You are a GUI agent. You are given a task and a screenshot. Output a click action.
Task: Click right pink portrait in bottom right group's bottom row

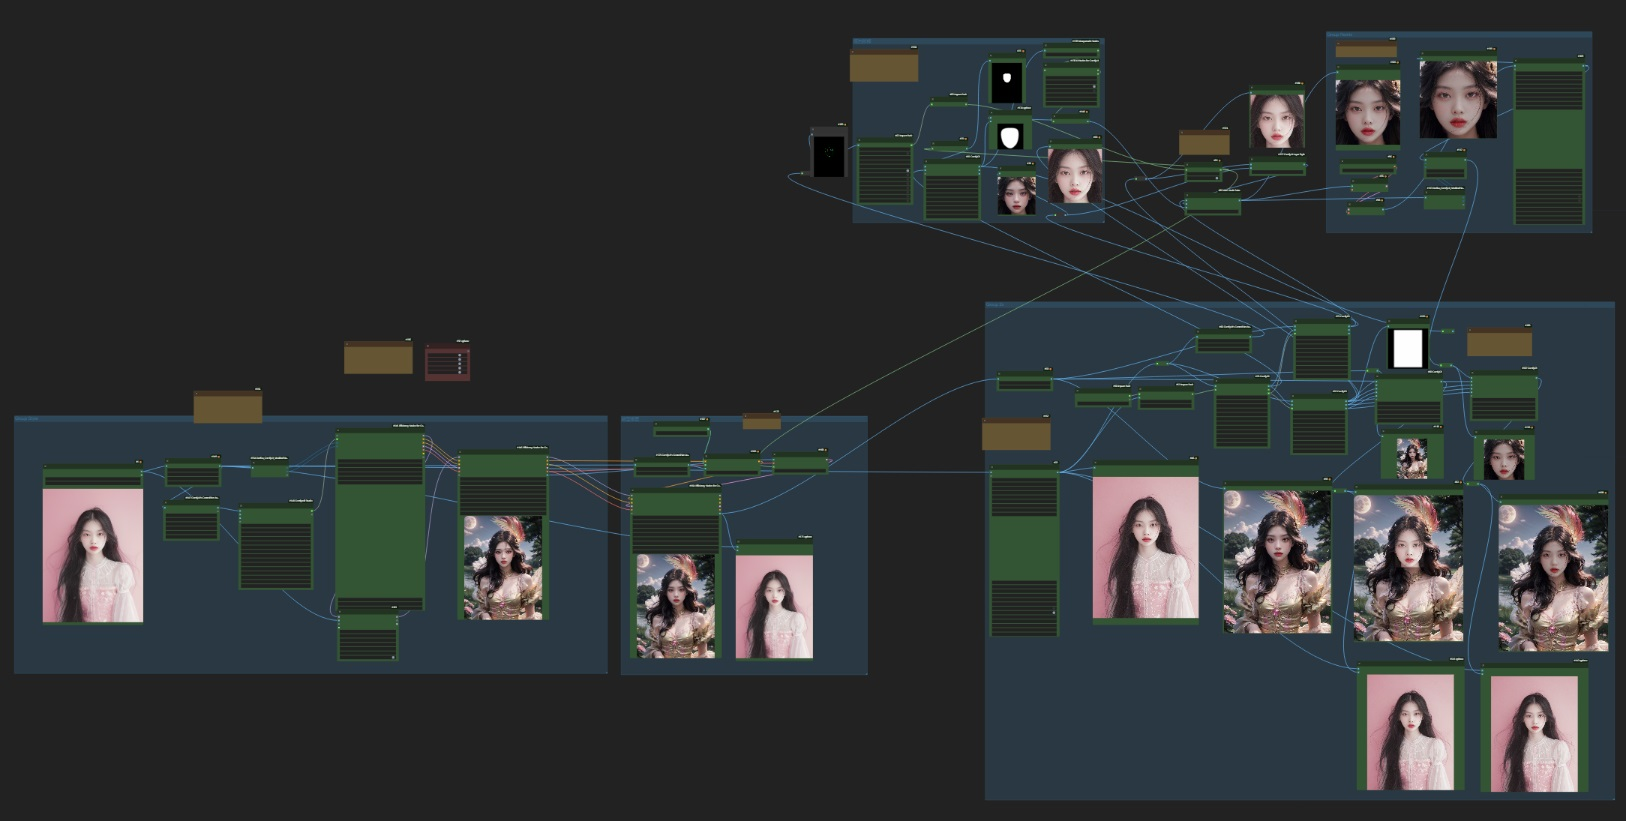[1534, 733]
